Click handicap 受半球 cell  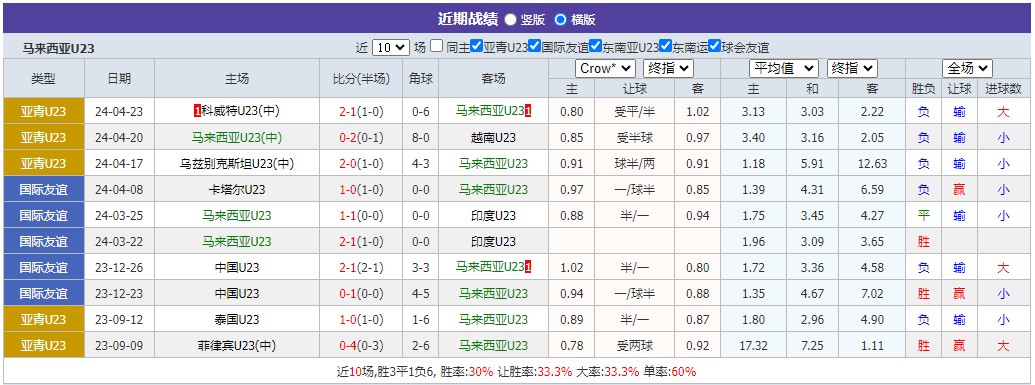coord(634,137)
